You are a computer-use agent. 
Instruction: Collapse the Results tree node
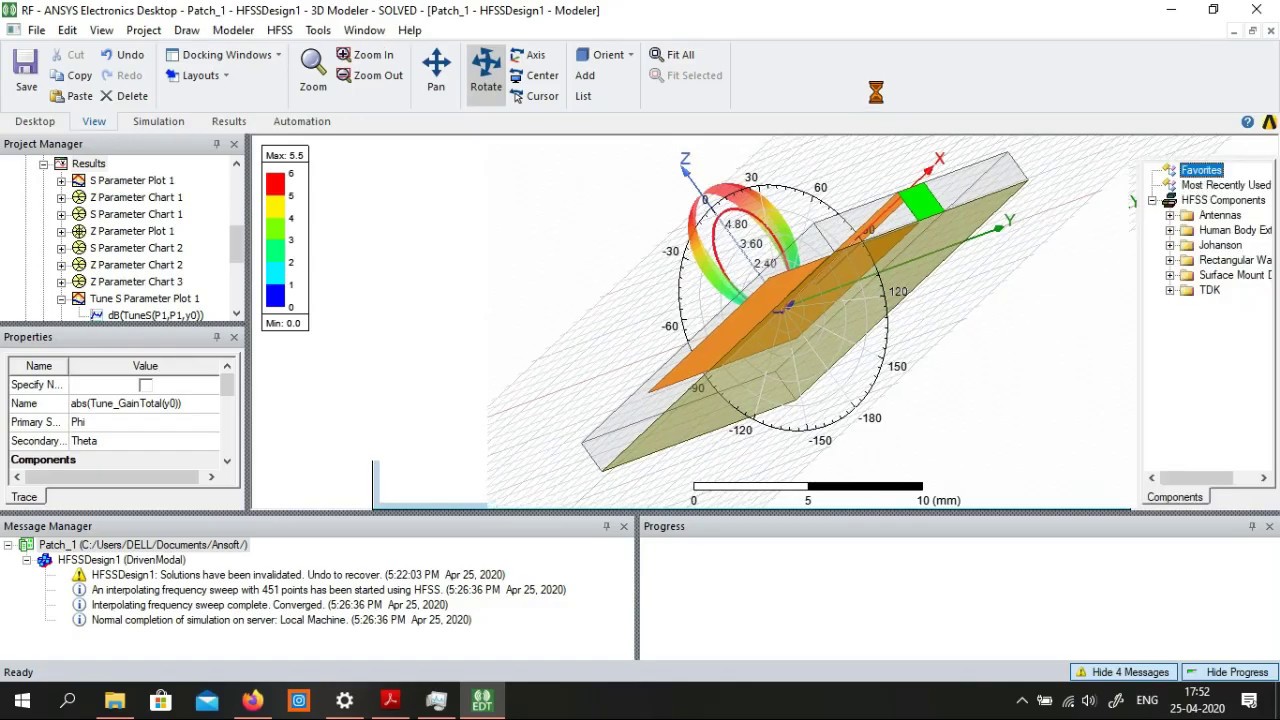(44, 164)
